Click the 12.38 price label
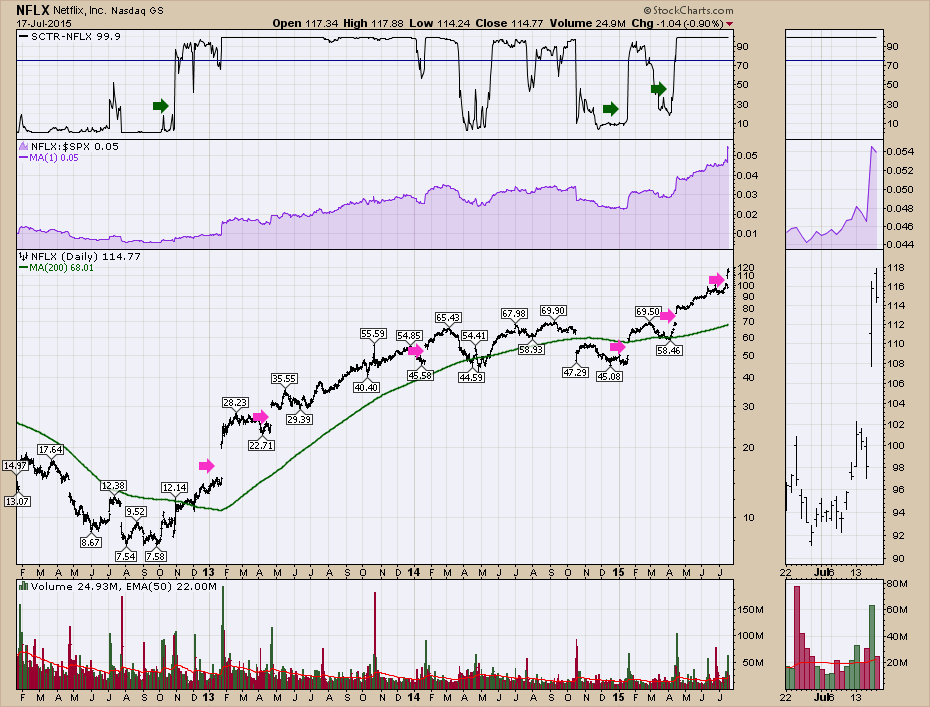The width and height of the screenshot is (930, 707). (x=113, y=486)
